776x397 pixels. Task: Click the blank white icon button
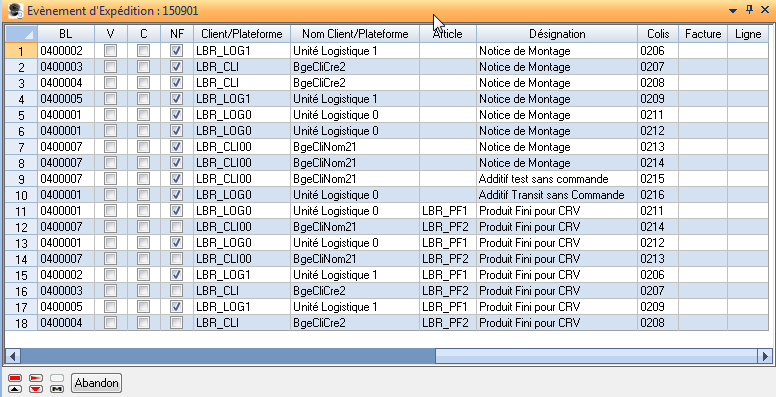[x=57, y=378]
